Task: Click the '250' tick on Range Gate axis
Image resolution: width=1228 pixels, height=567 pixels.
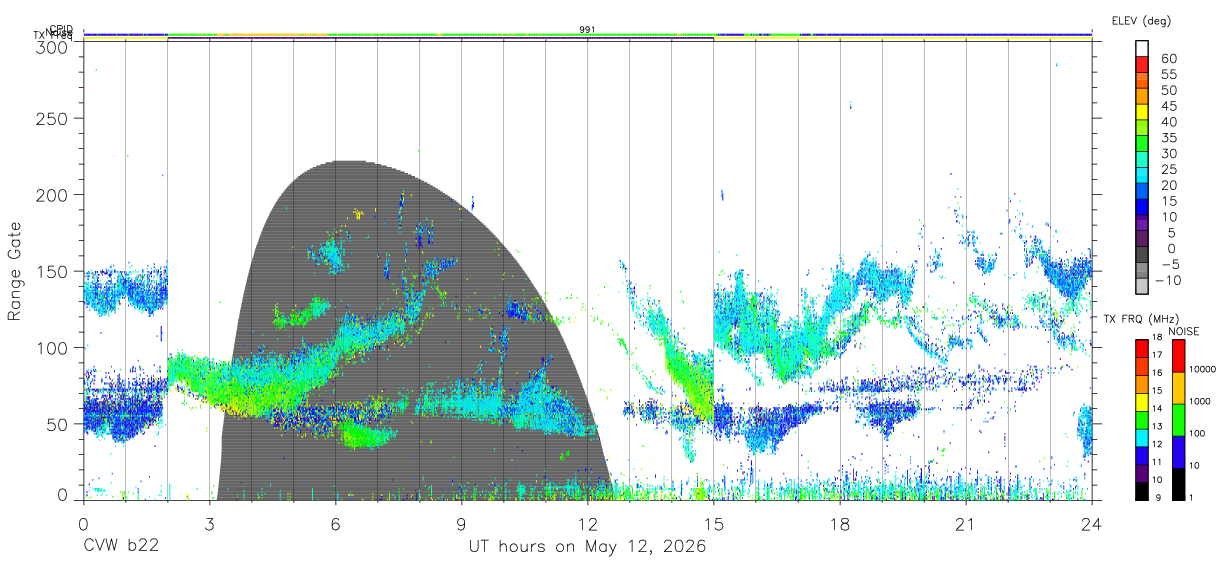Action: pyautogui.click(x=53, y=118)
